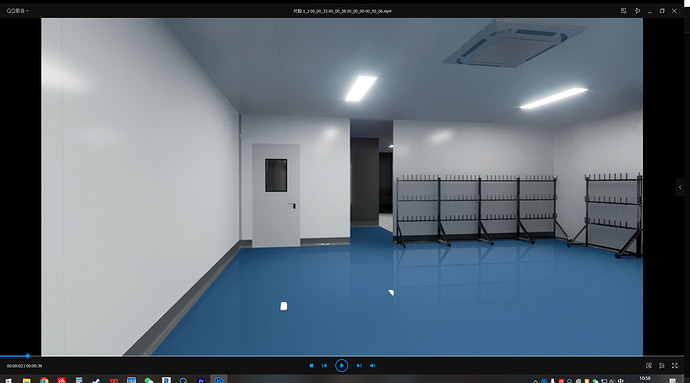The width and height of the screenshot is (690, 383).
Task: Toggle fullscreen mode icon
Action: click(x=675, y=365)
